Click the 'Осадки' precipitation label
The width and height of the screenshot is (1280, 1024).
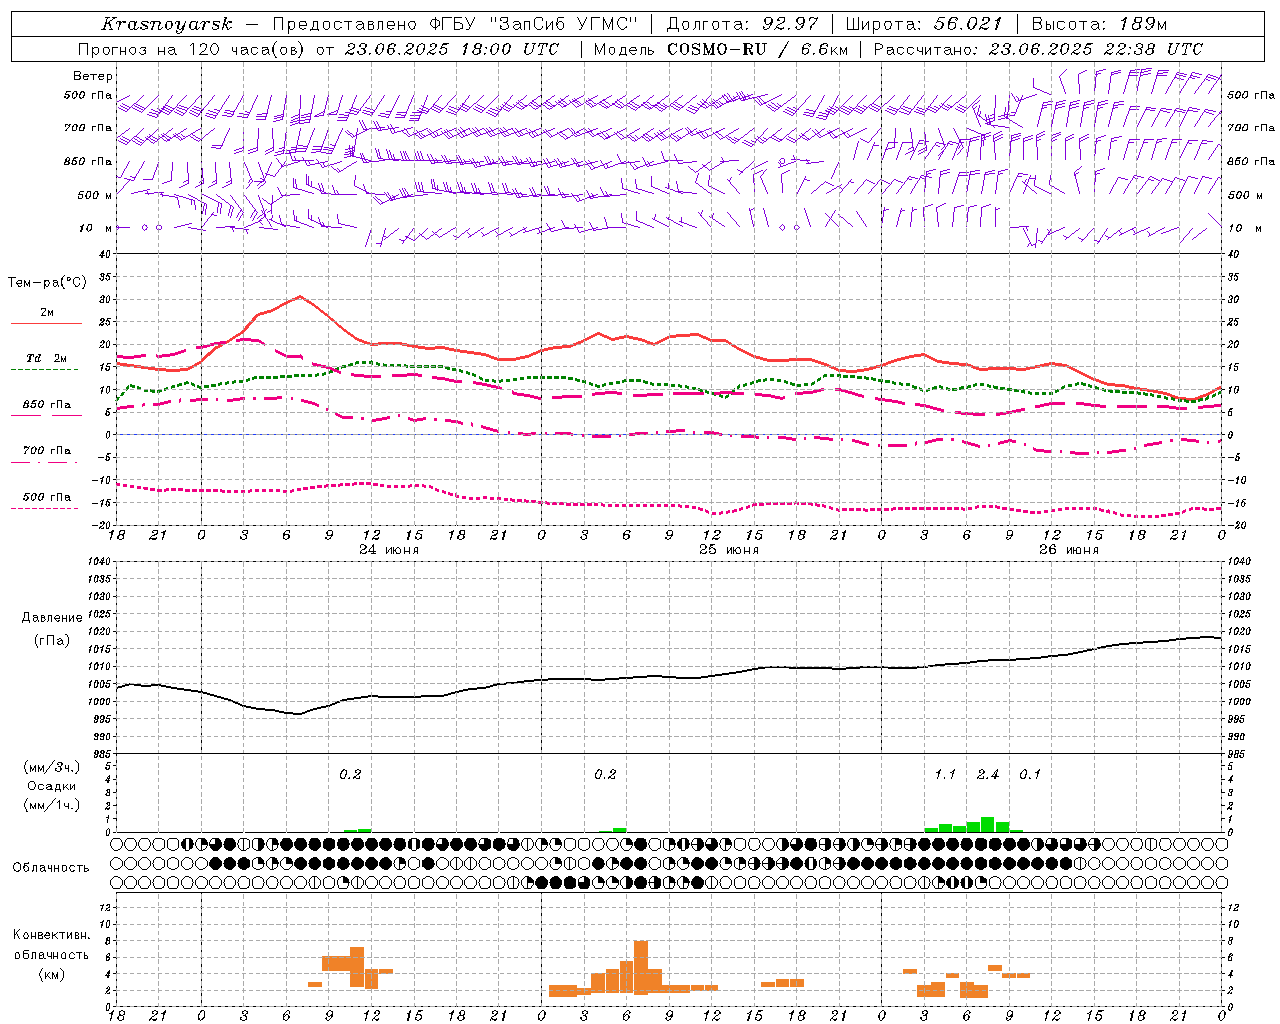click(x=52, y=786)
